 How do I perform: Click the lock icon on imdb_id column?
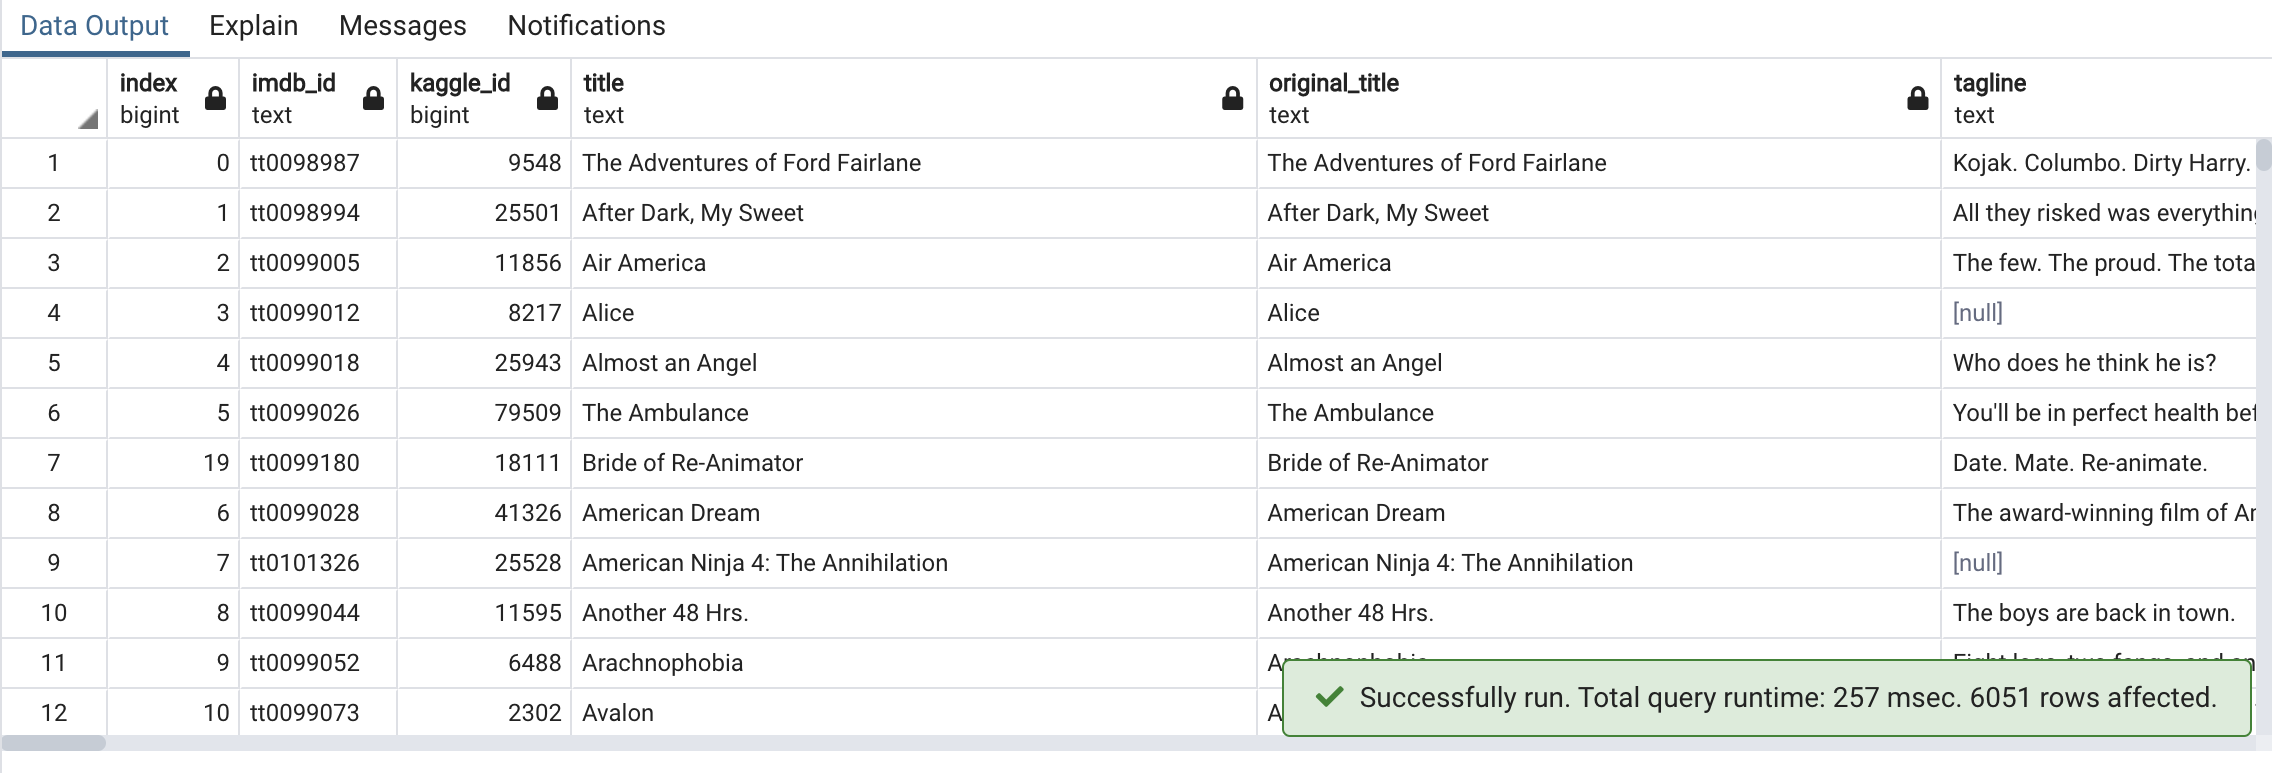373,98
